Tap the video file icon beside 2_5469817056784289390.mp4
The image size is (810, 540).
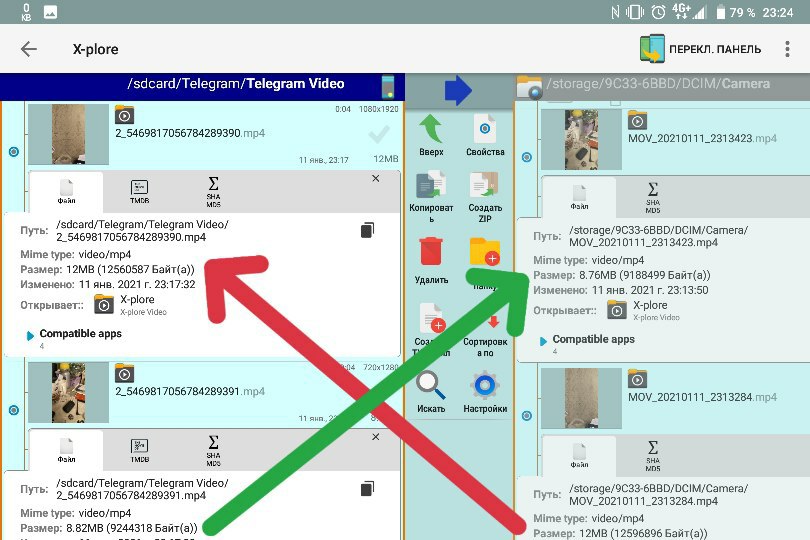click(124, 115)
